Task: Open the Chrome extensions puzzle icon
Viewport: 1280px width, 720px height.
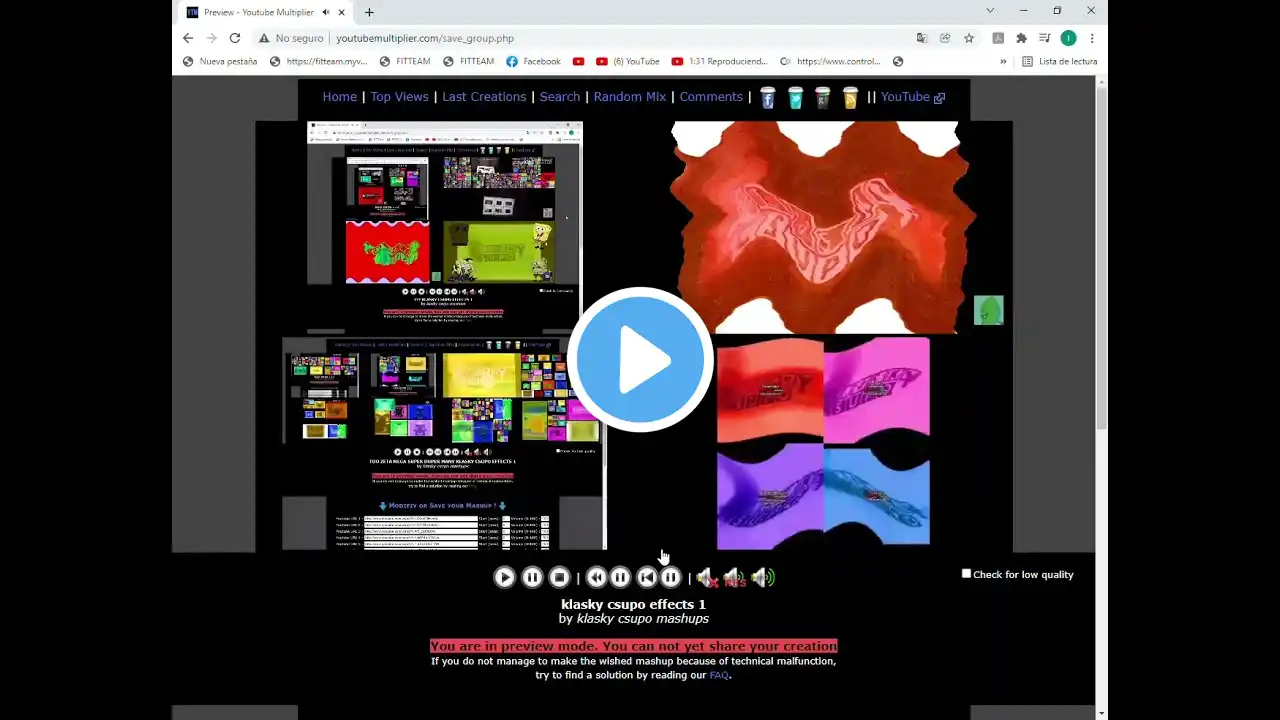Action: click(x=1021, y=38)
